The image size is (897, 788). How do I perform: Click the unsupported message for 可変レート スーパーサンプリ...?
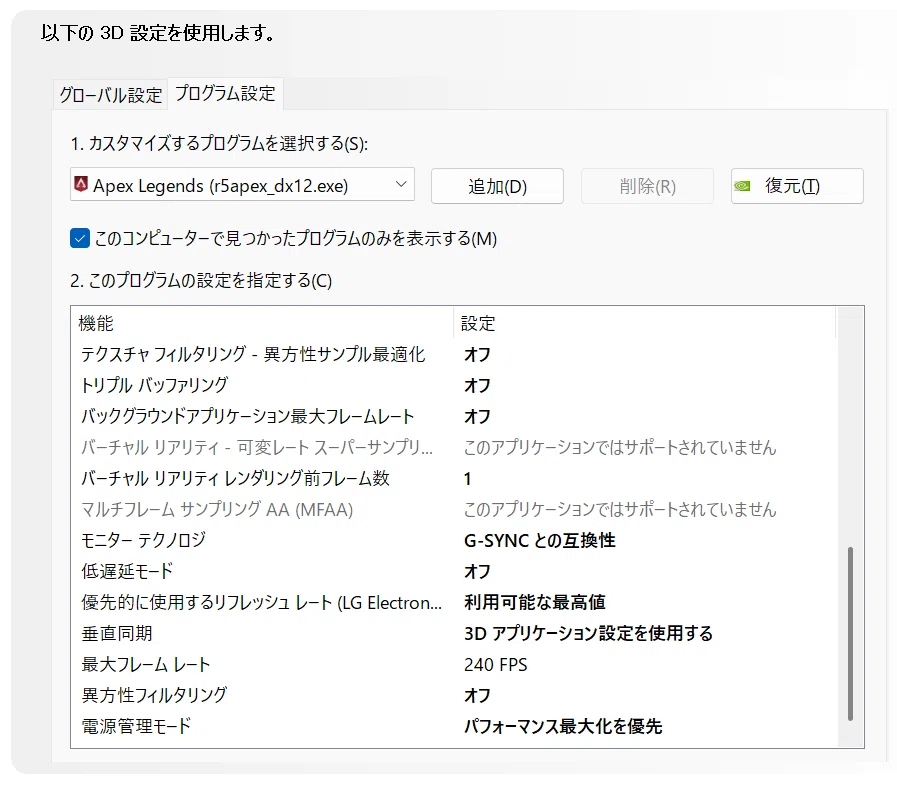pyautogui.click(x=620, y=447)
